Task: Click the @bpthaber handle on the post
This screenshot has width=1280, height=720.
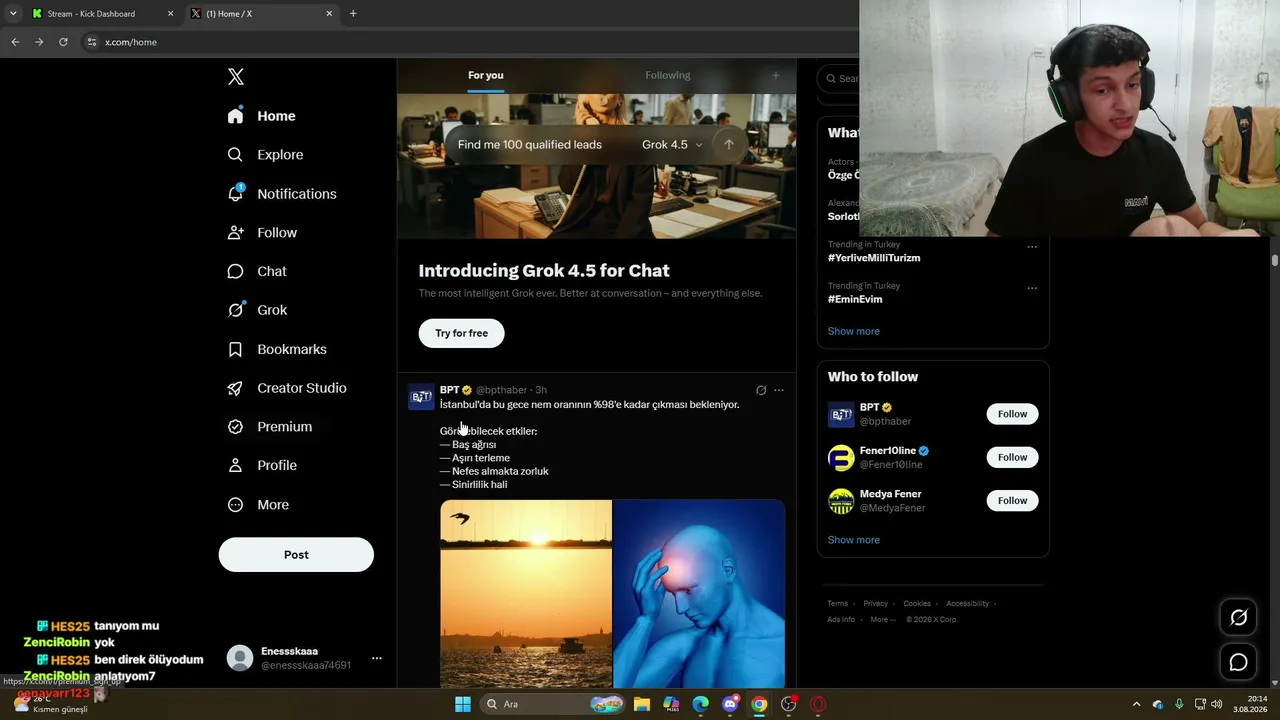Action: coord(503,390)
